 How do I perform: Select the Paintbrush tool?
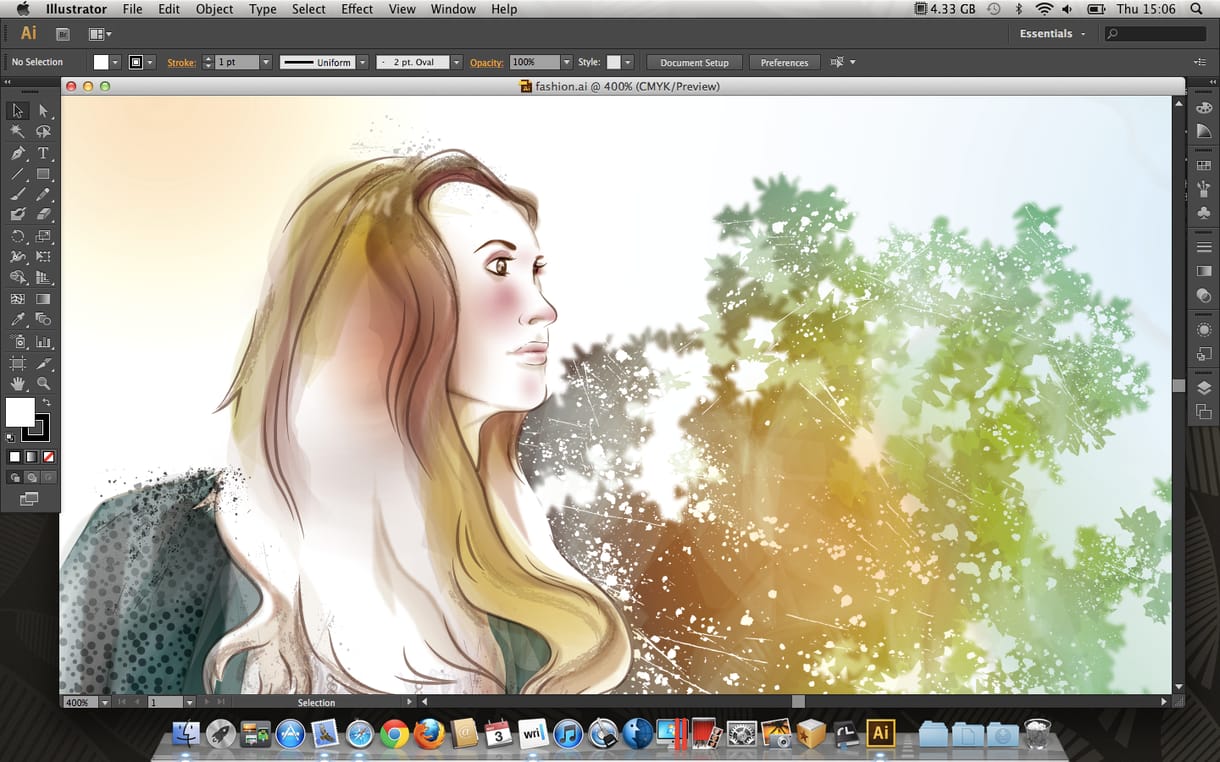tap(18, 195)
